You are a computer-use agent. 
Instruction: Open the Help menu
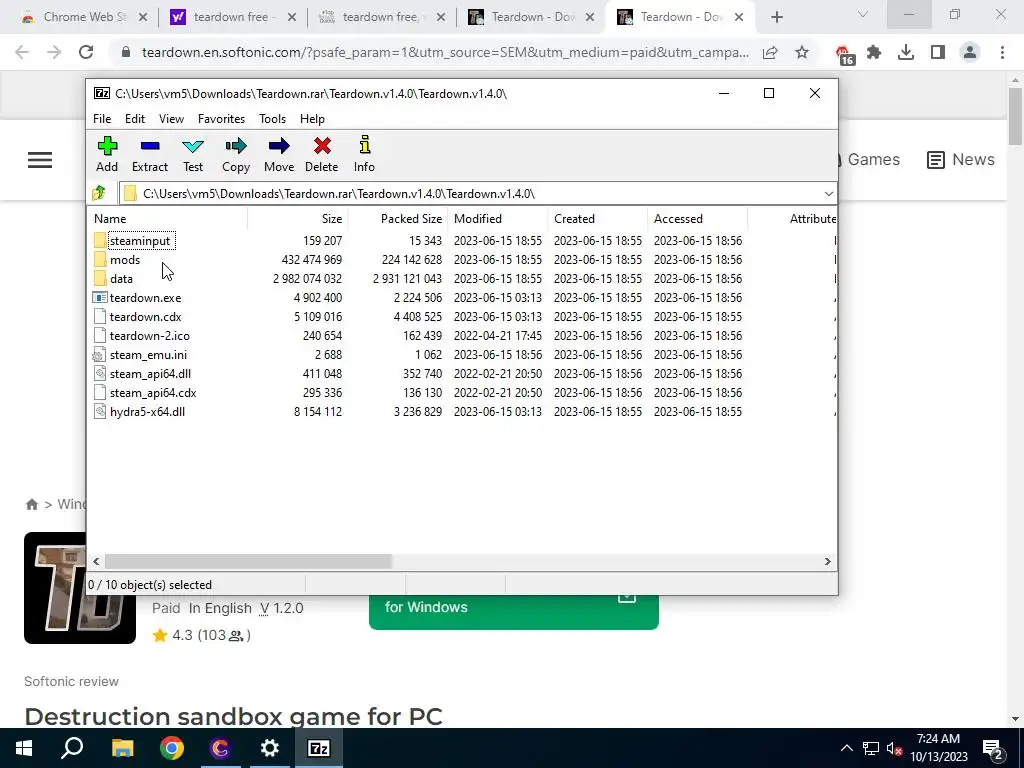tap(312, 119)
